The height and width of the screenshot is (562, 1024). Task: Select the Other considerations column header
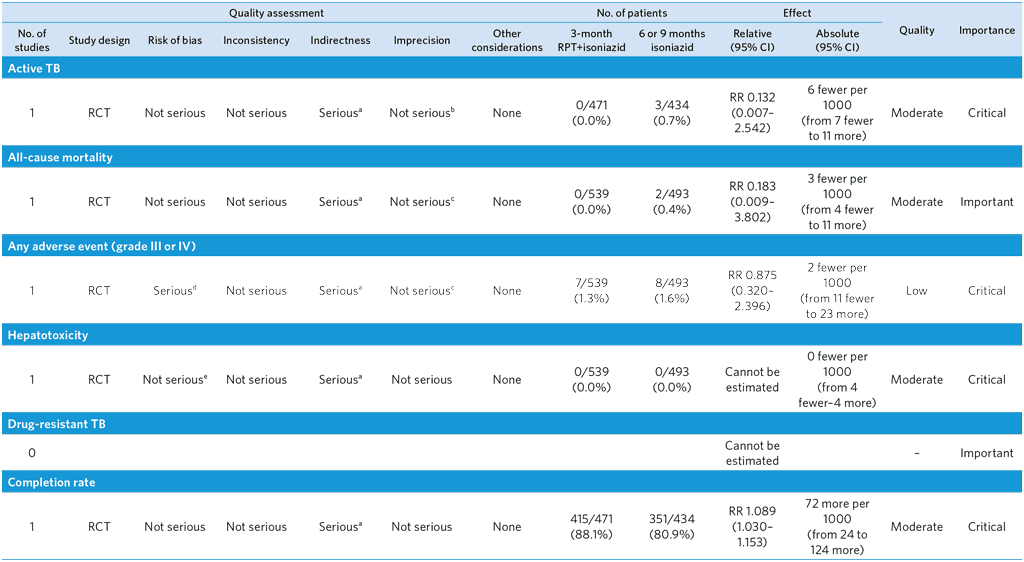[507, 41]
